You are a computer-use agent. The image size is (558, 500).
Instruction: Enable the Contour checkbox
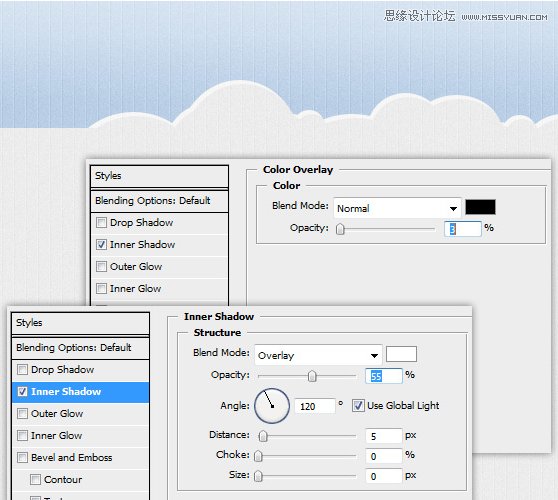coord(35,479)
